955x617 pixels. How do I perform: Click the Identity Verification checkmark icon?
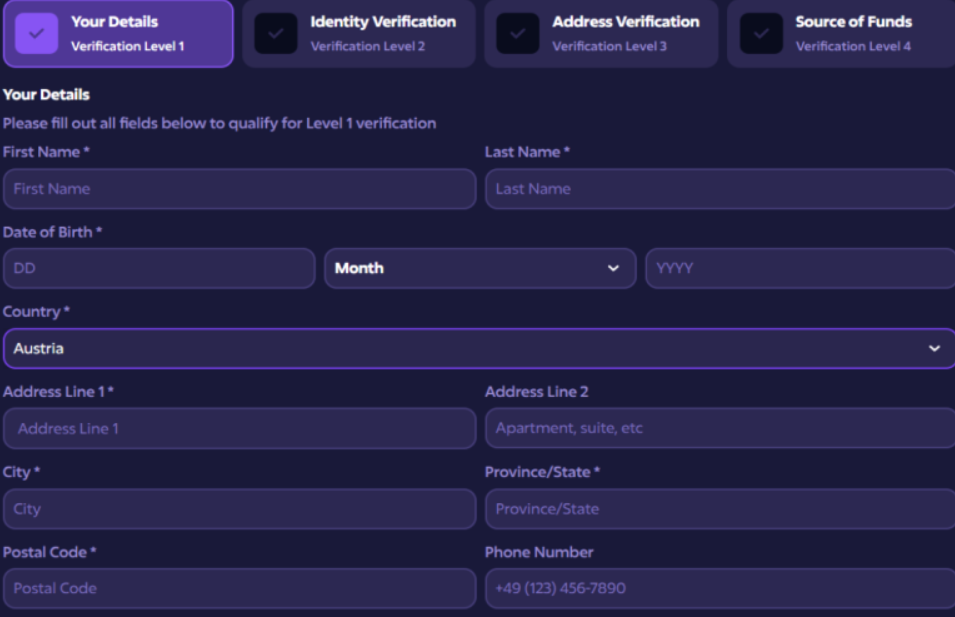click(x=276, y=33)
